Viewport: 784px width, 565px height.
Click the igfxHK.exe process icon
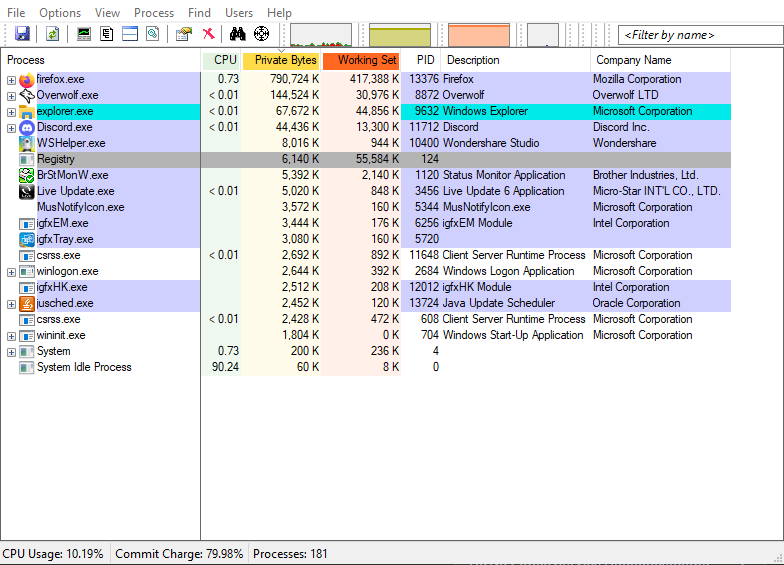pos(26,288)
